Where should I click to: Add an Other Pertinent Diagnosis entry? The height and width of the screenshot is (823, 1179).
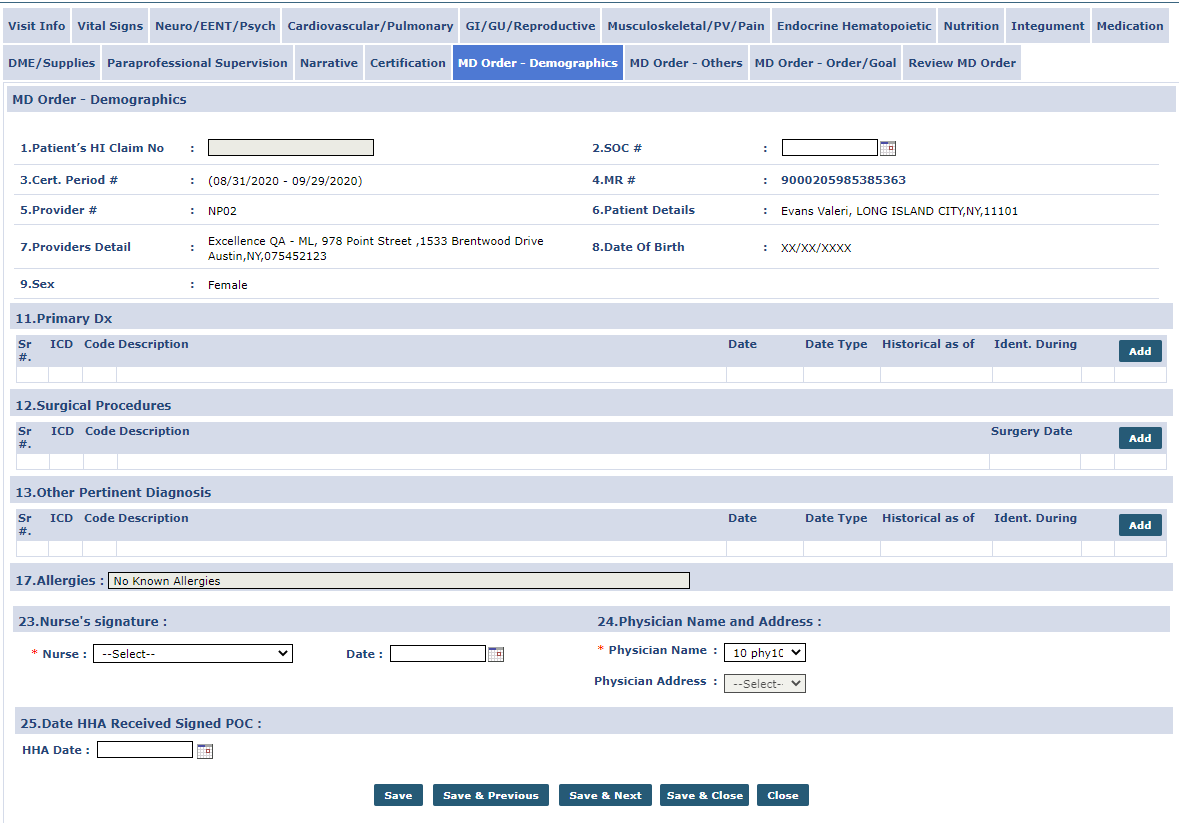pos(1140,525)
